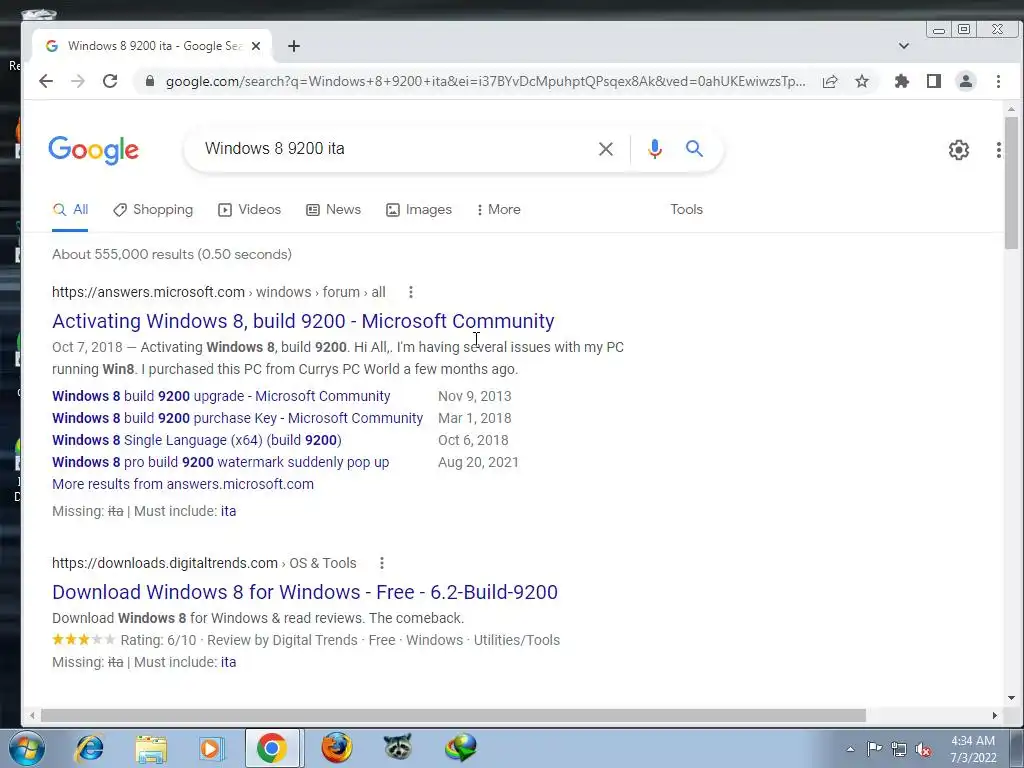Open a new Chrome tab

tap(294, 46)
